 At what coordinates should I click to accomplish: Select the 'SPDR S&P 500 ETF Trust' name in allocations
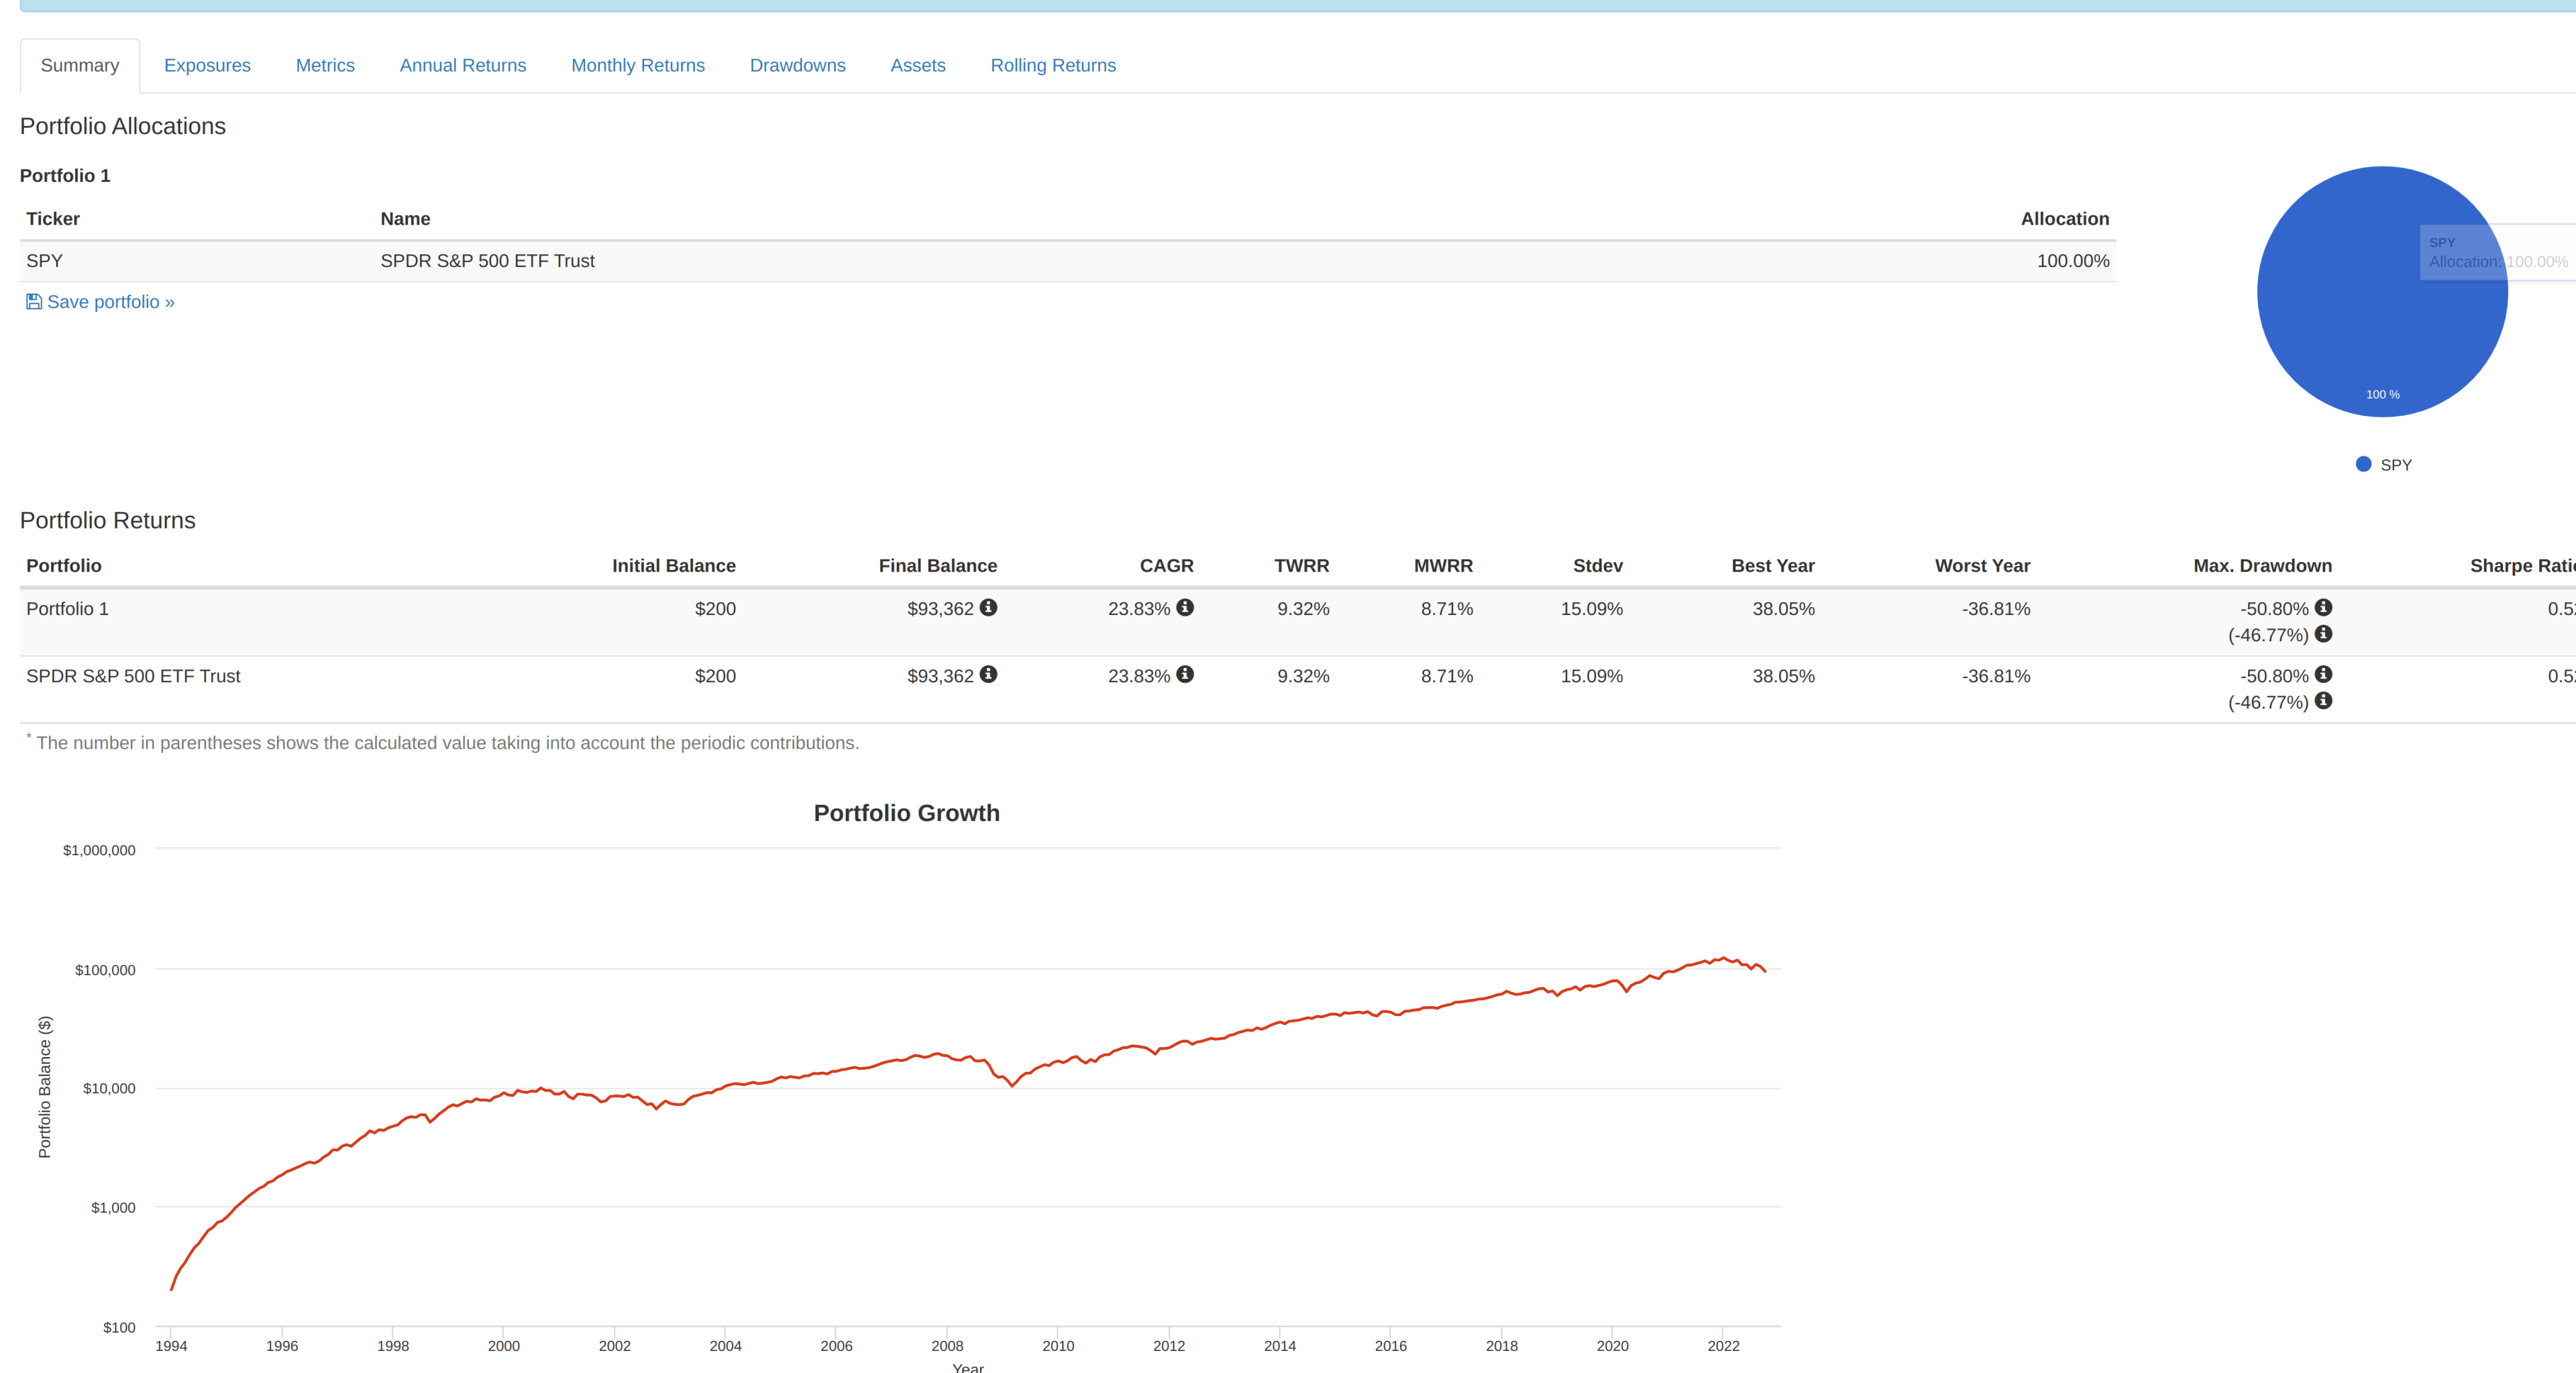[x=487, y=261]
